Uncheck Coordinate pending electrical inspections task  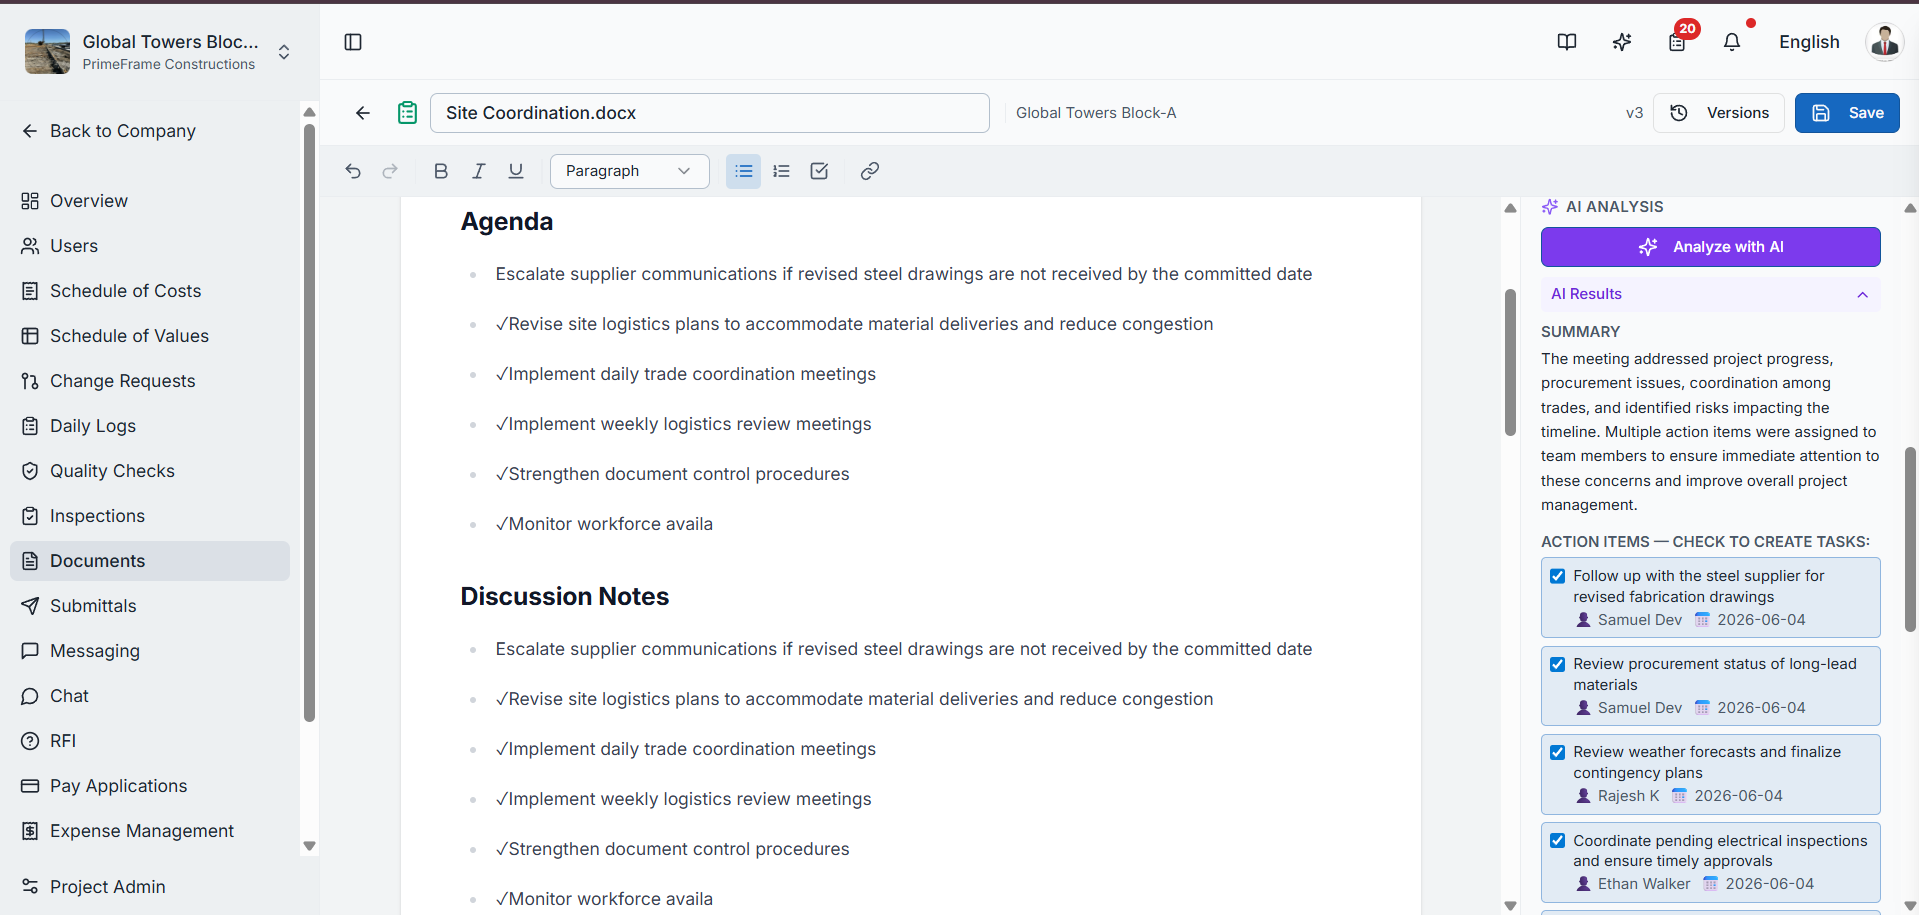click(1557, 841)
